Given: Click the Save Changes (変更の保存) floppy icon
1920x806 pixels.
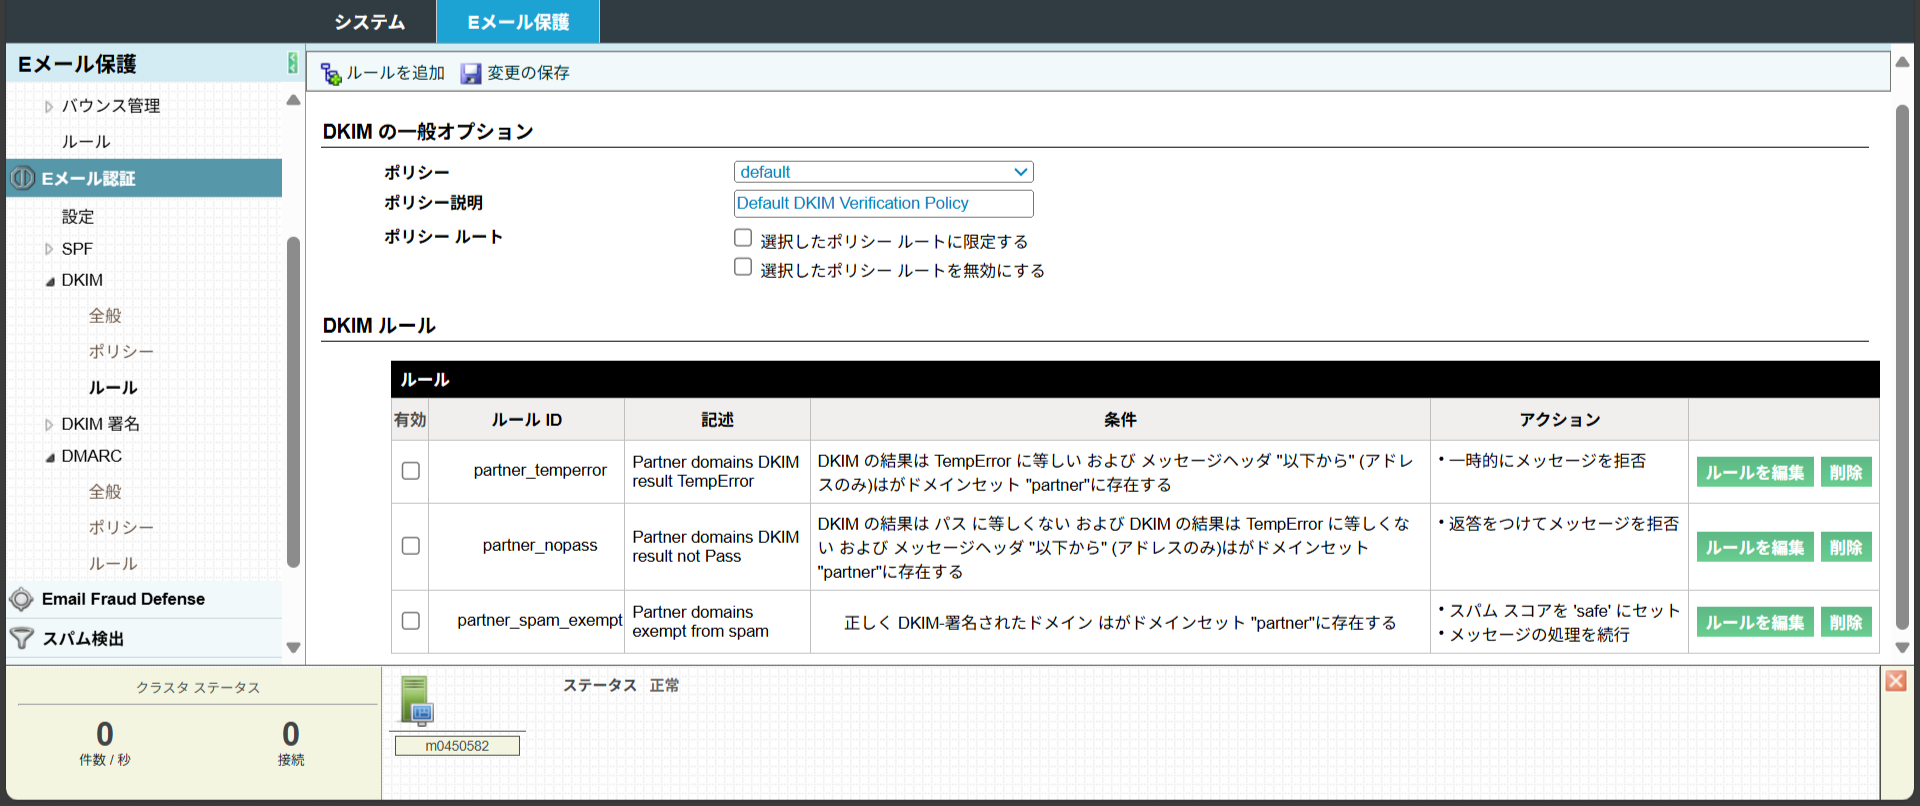Looking at the screenshot, I should pos(471,74).
